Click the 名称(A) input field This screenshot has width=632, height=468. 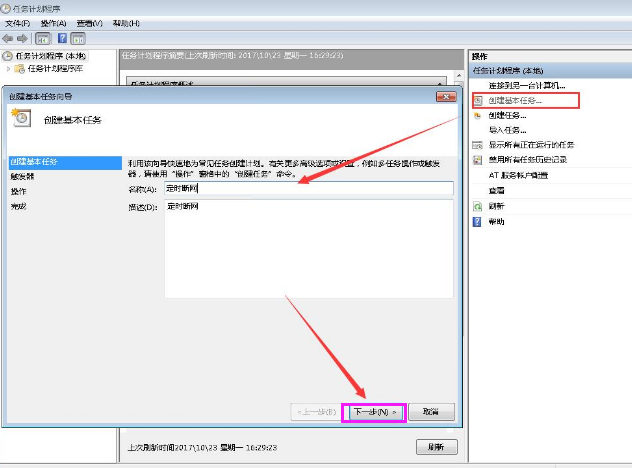[308, 188]
